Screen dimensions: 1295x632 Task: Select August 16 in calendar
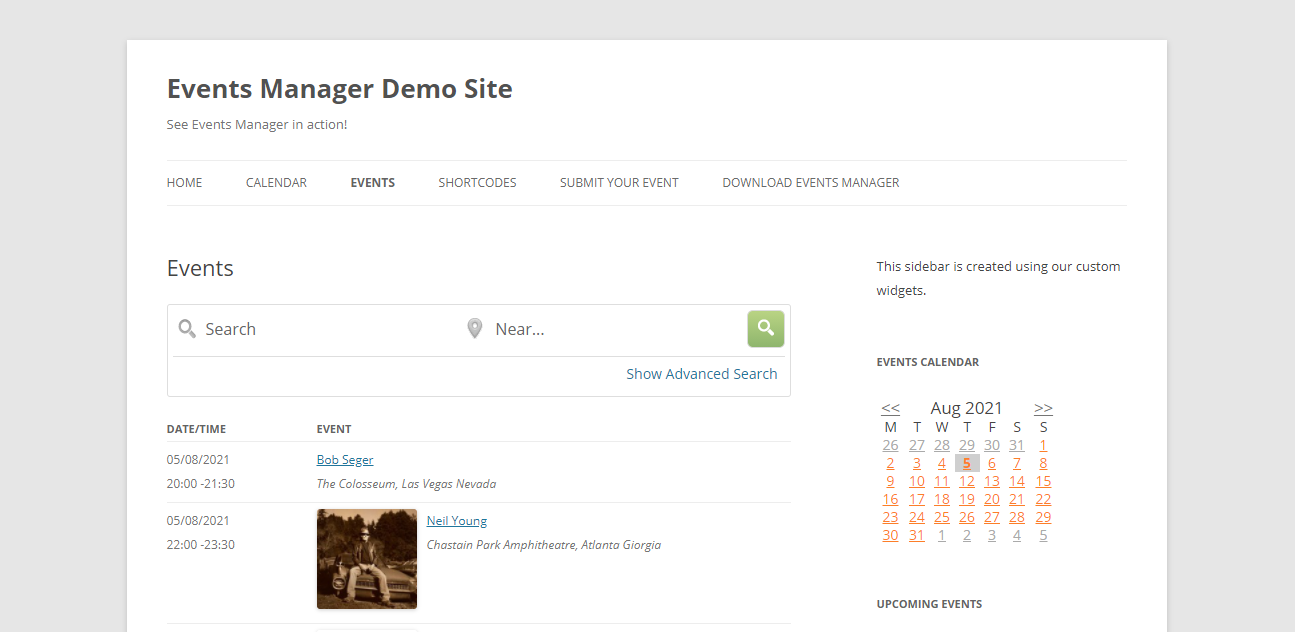pyautogui.click(x=890, y=499)
